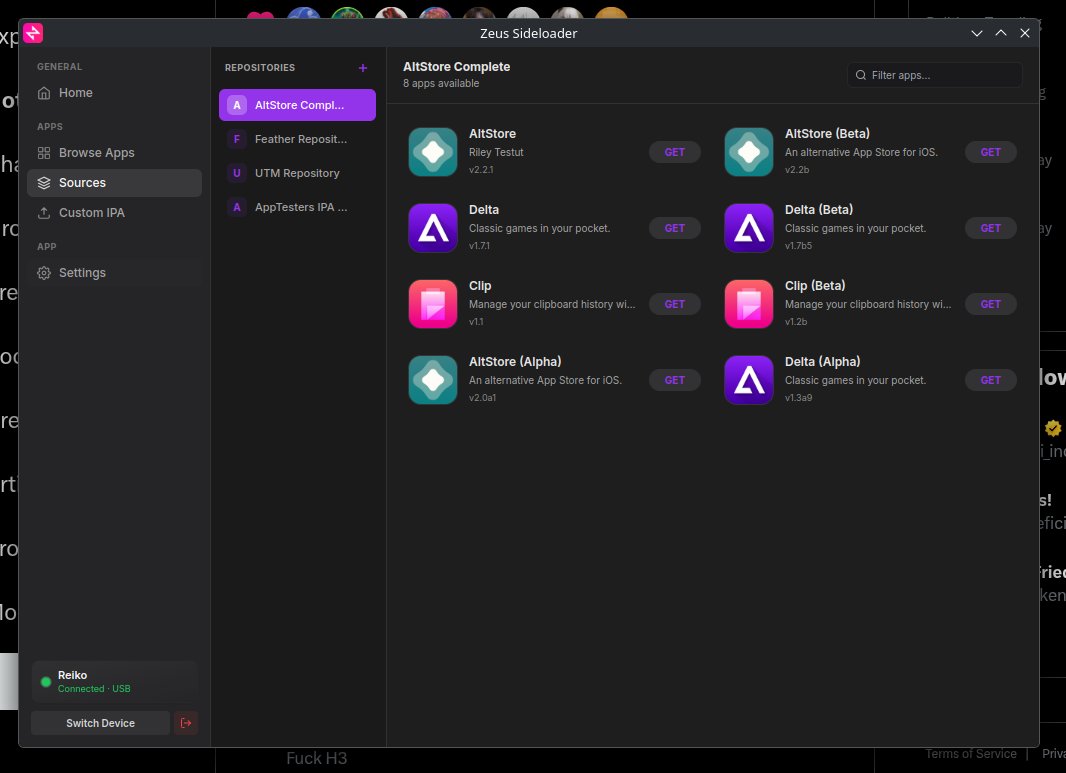
Task: Add a new repository with plus icon
Action: point(363,68)
